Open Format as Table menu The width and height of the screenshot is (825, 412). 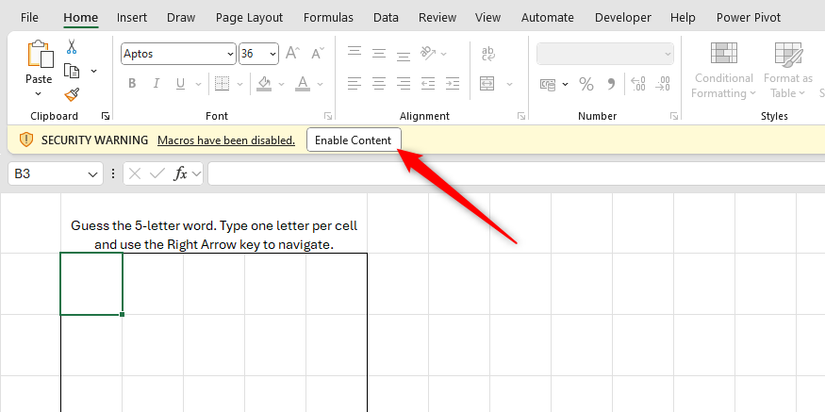[x=788, y=71]
